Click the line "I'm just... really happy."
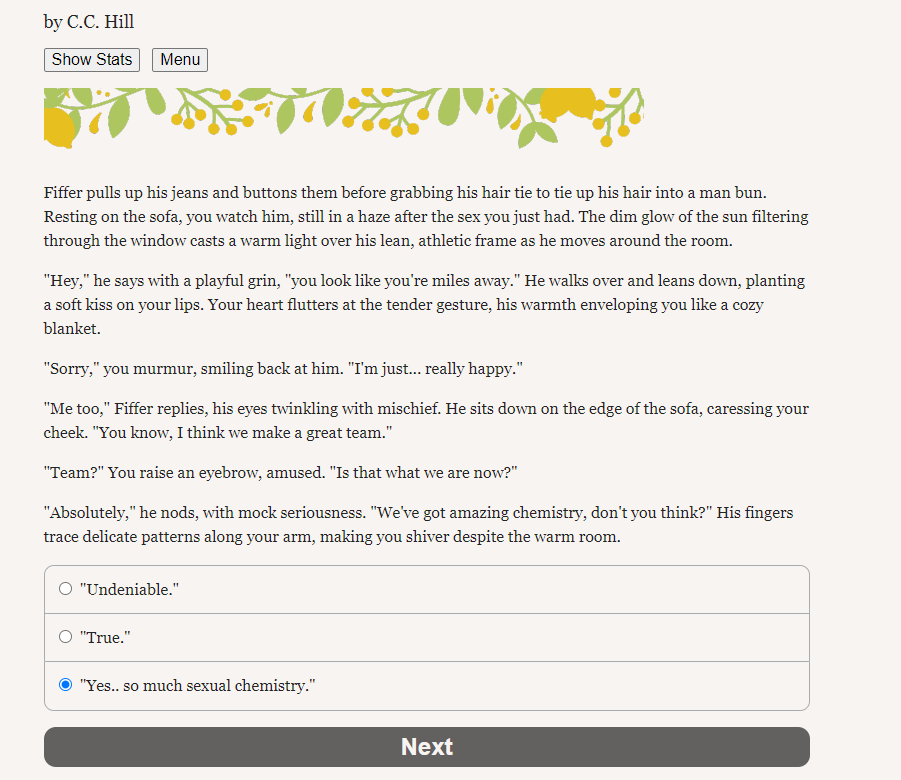The width and height of the screenshot is (901, 780). [x=435, y=368]
